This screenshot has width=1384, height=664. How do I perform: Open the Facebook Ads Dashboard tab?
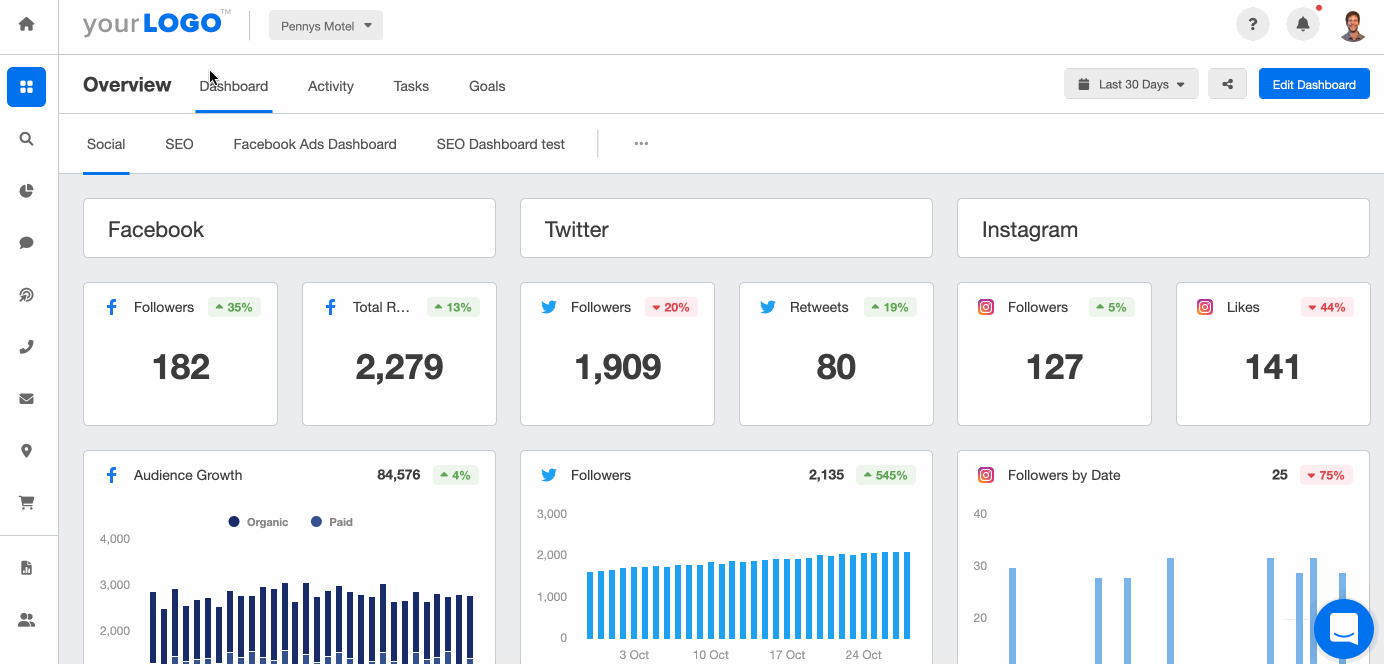pyautogui.click(x=315, y=144)
